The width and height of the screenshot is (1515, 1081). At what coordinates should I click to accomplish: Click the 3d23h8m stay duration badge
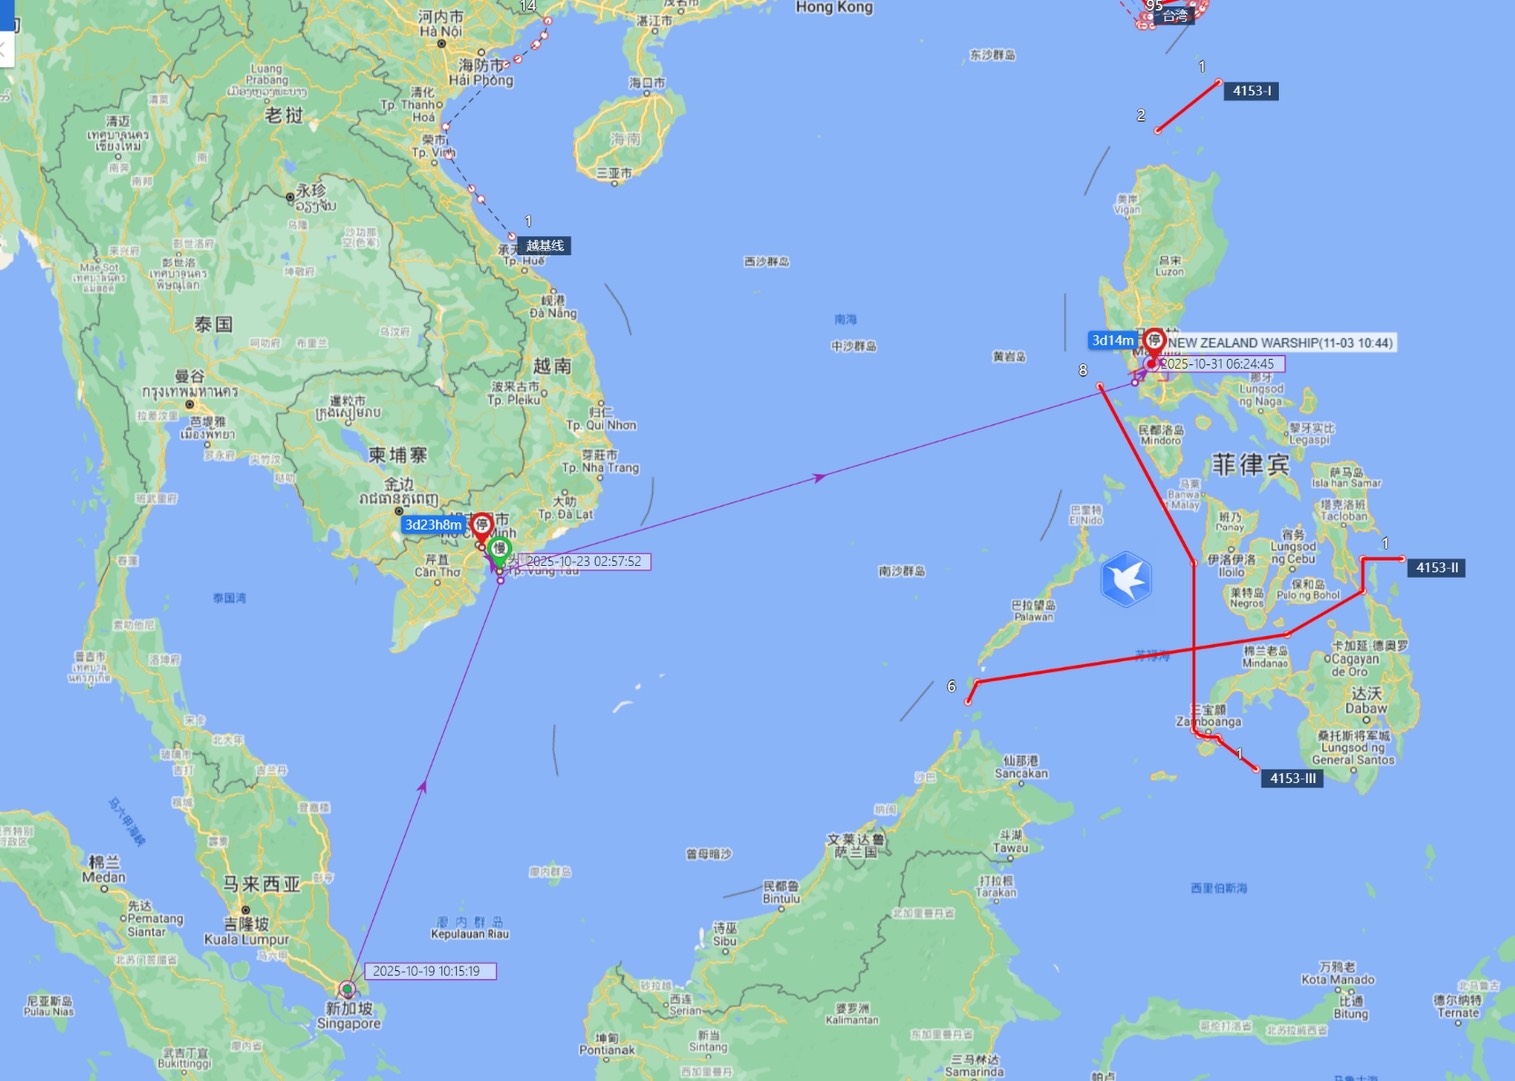[433, 525]
